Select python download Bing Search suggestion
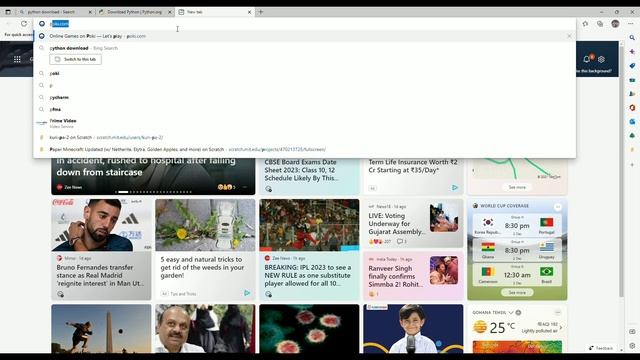Viewport: 640px width, 360px height. [x=304, y=48]
